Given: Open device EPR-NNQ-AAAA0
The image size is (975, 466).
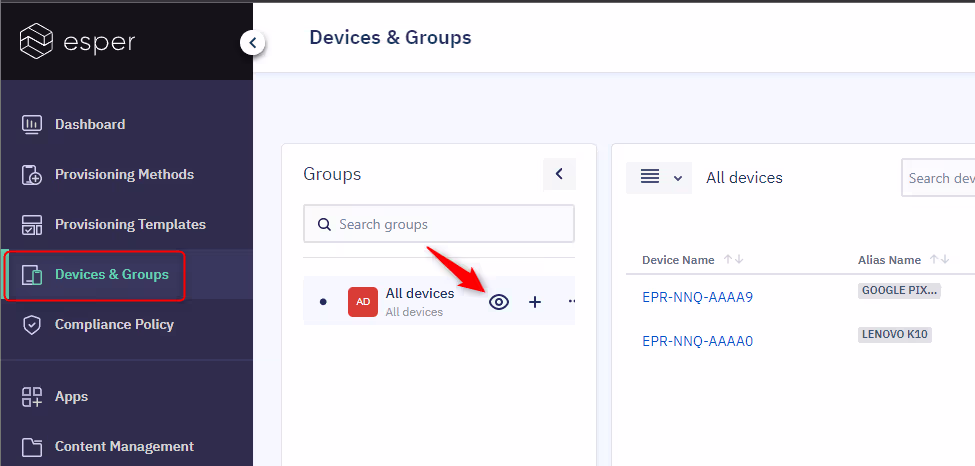Looking at the screenshot, I should point(697,341).
